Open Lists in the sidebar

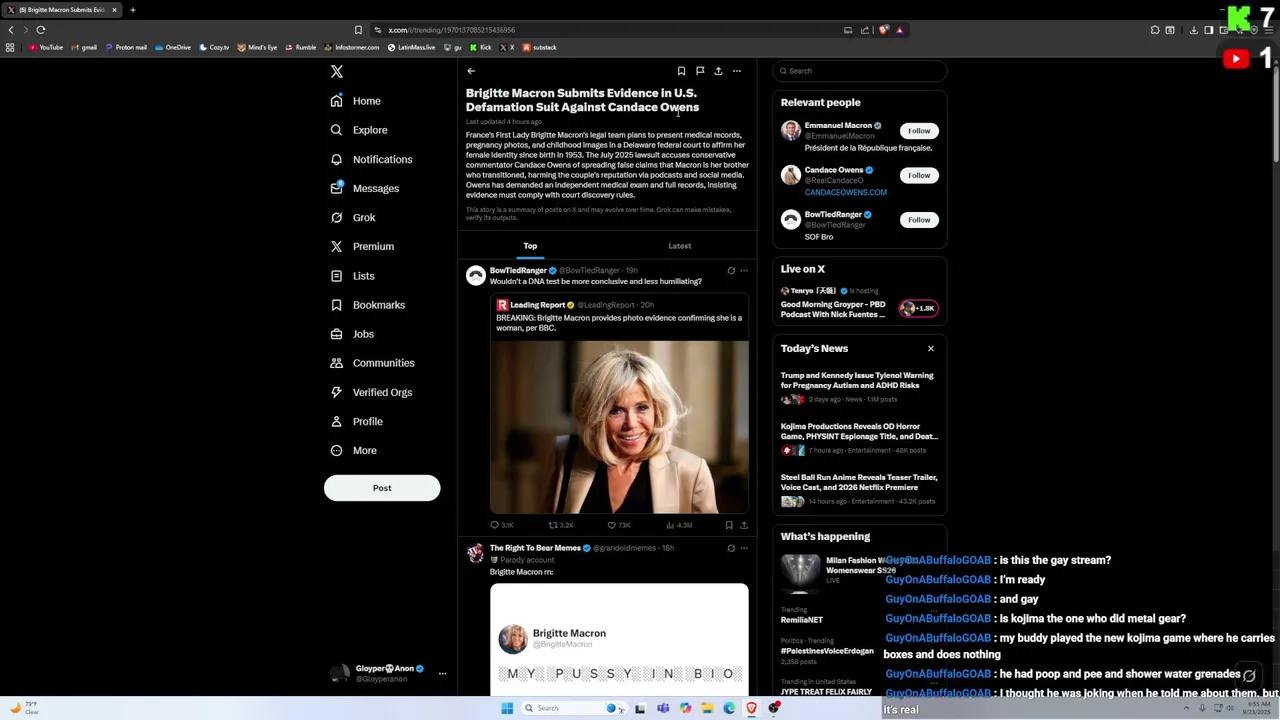tap(352, 276)
